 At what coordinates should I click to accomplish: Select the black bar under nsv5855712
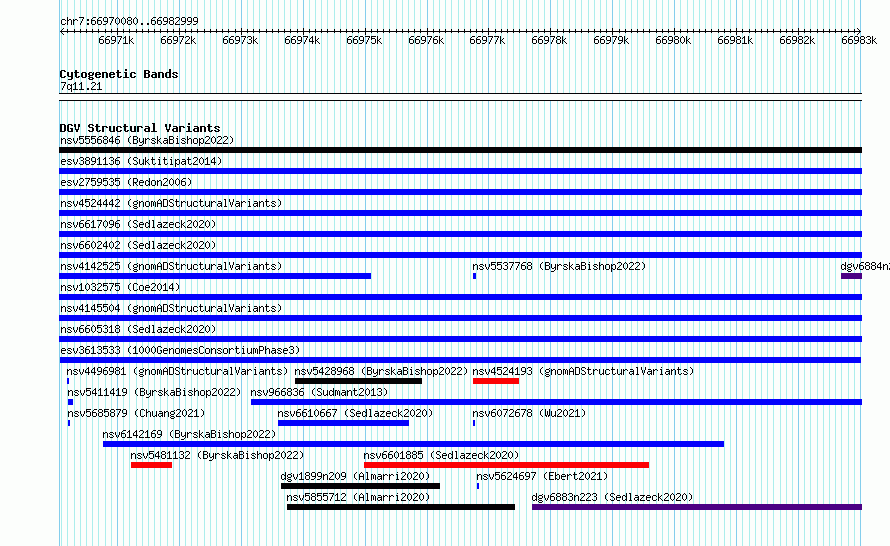pos(401,507)
